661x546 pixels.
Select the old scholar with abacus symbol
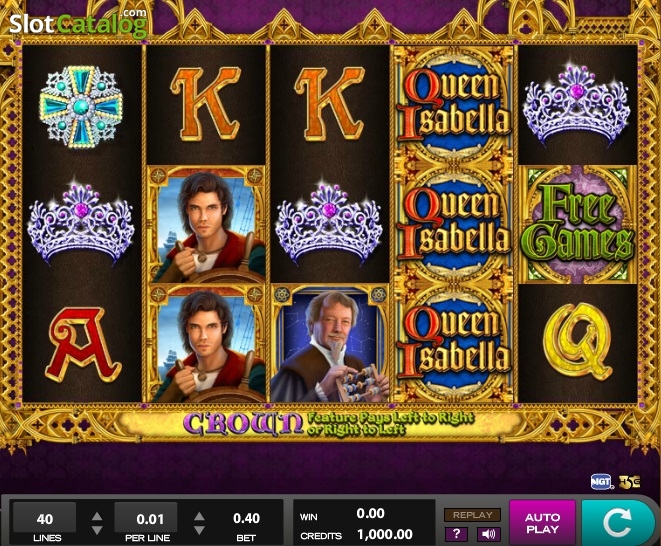[330, 343]
